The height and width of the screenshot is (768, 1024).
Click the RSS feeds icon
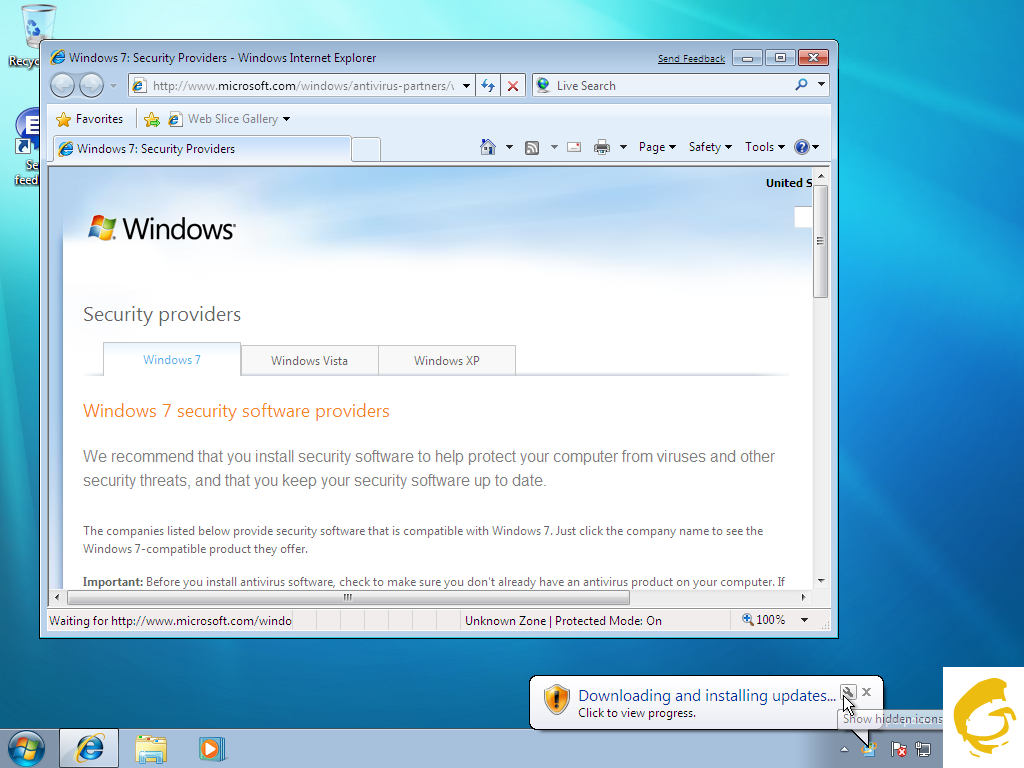tap(532, 147)
